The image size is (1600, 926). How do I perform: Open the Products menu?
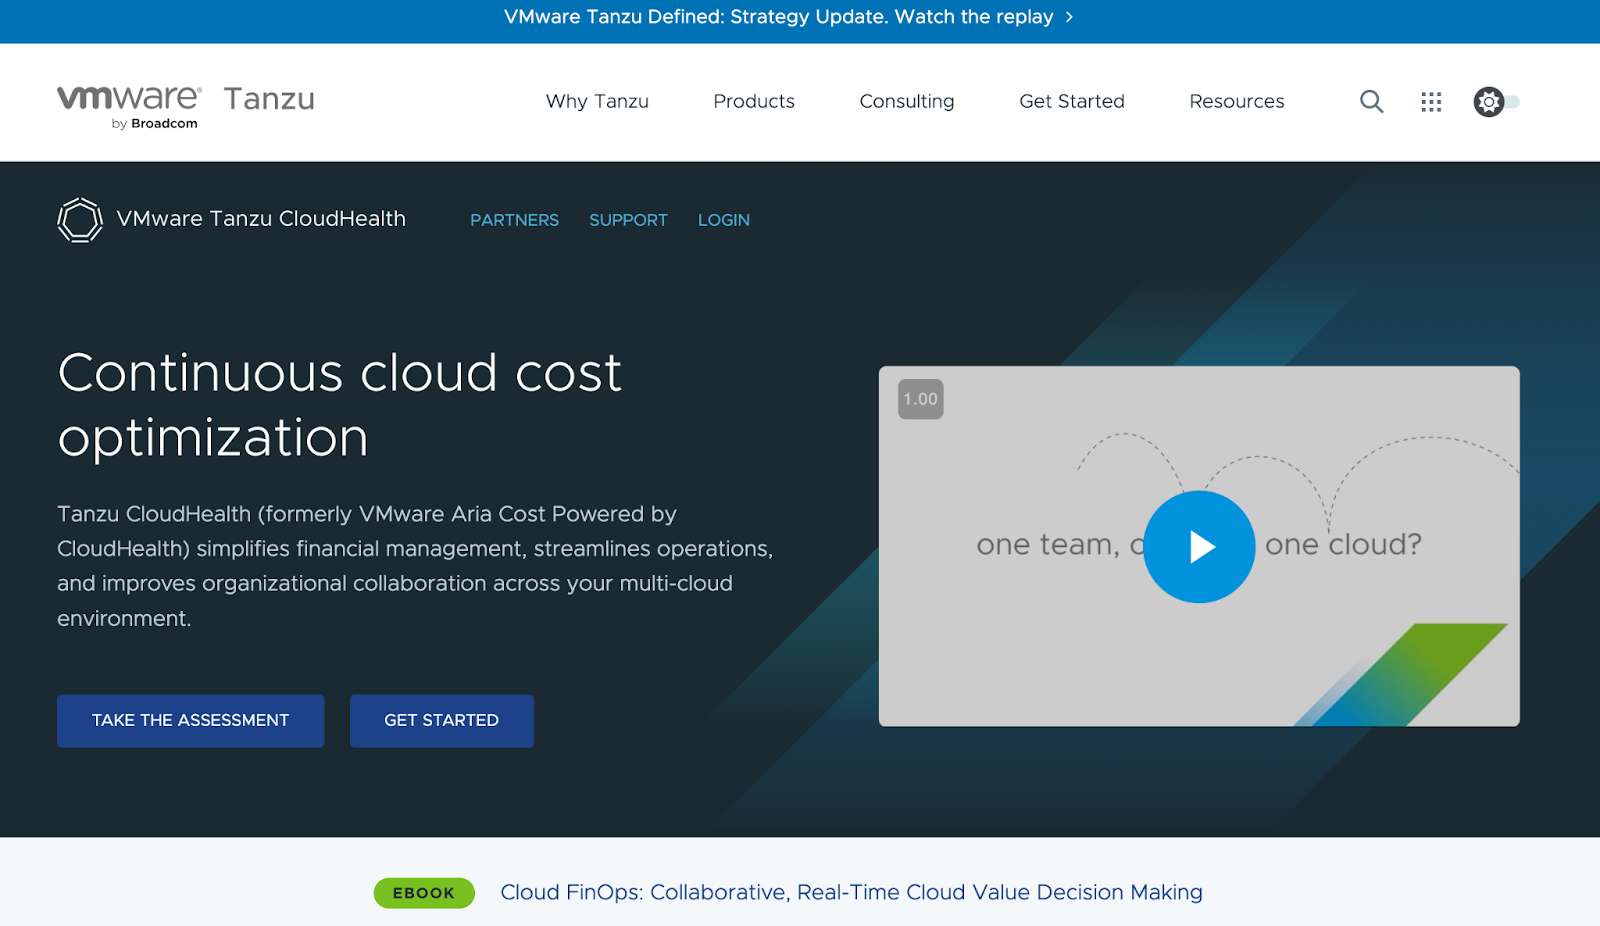(x=754, y=101)
